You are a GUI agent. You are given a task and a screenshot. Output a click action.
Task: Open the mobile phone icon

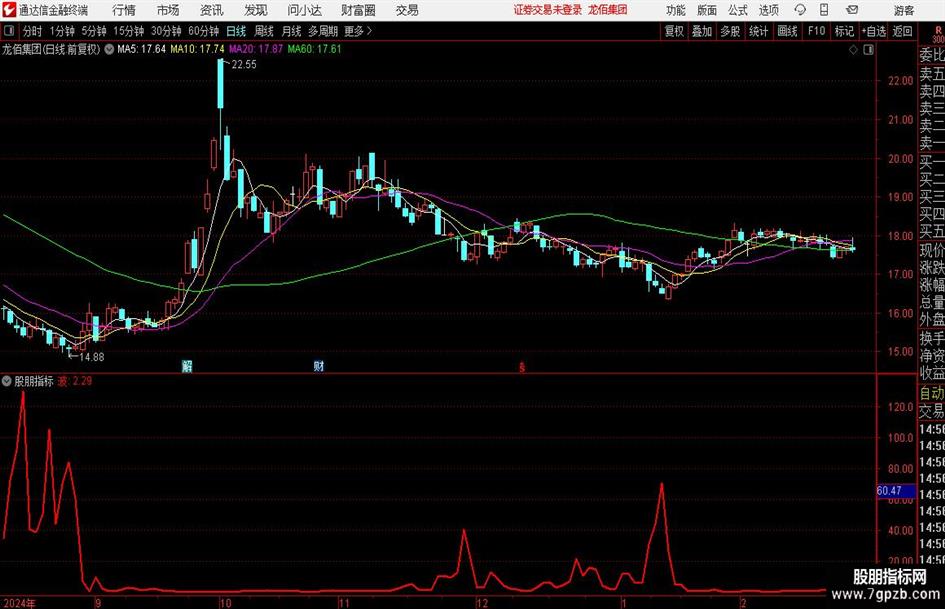click(x=824, y=10)
